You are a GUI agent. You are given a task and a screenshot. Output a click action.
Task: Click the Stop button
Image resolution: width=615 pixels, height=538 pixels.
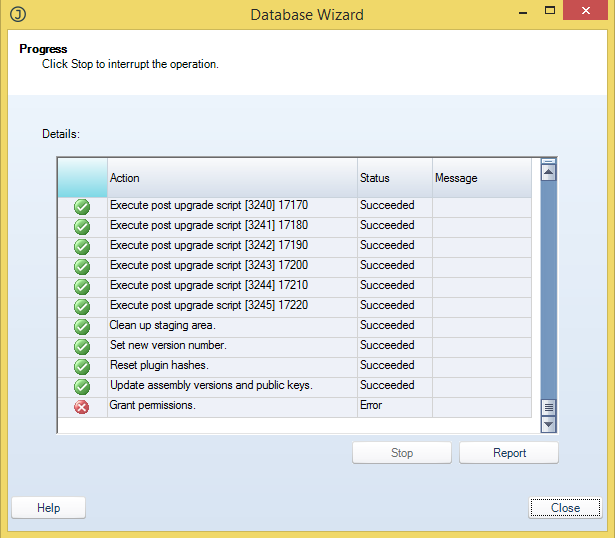pos(401,453)
